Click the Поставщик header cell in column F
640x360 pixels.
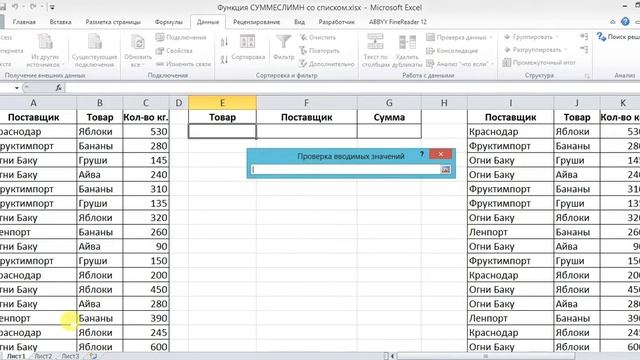tap(307, 117)
